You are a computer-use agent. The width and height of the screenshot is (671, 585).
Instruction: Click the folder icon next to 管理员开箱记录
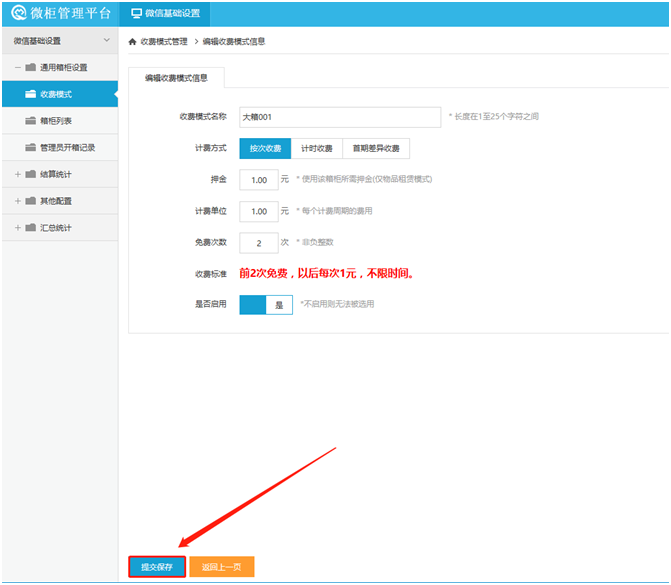point(31,148)
